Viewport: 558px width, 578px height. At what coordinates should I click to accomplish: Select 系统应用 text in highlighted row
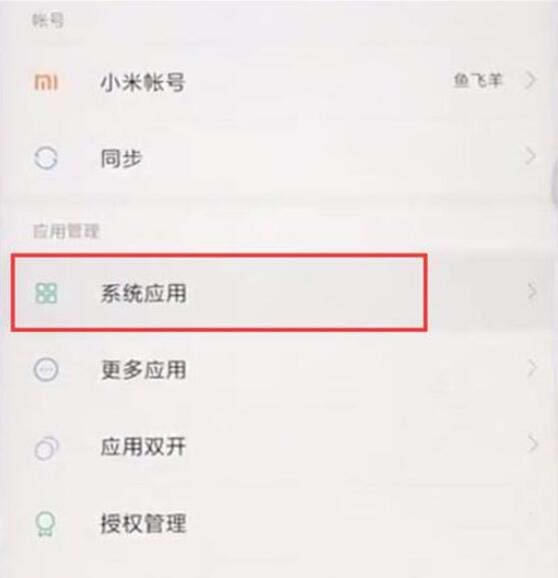pos(143,293)
